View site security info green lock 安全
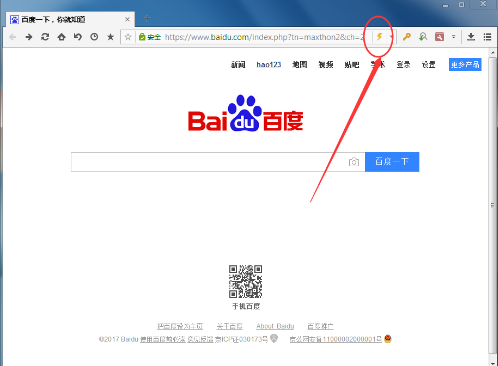 pos(150,37)
